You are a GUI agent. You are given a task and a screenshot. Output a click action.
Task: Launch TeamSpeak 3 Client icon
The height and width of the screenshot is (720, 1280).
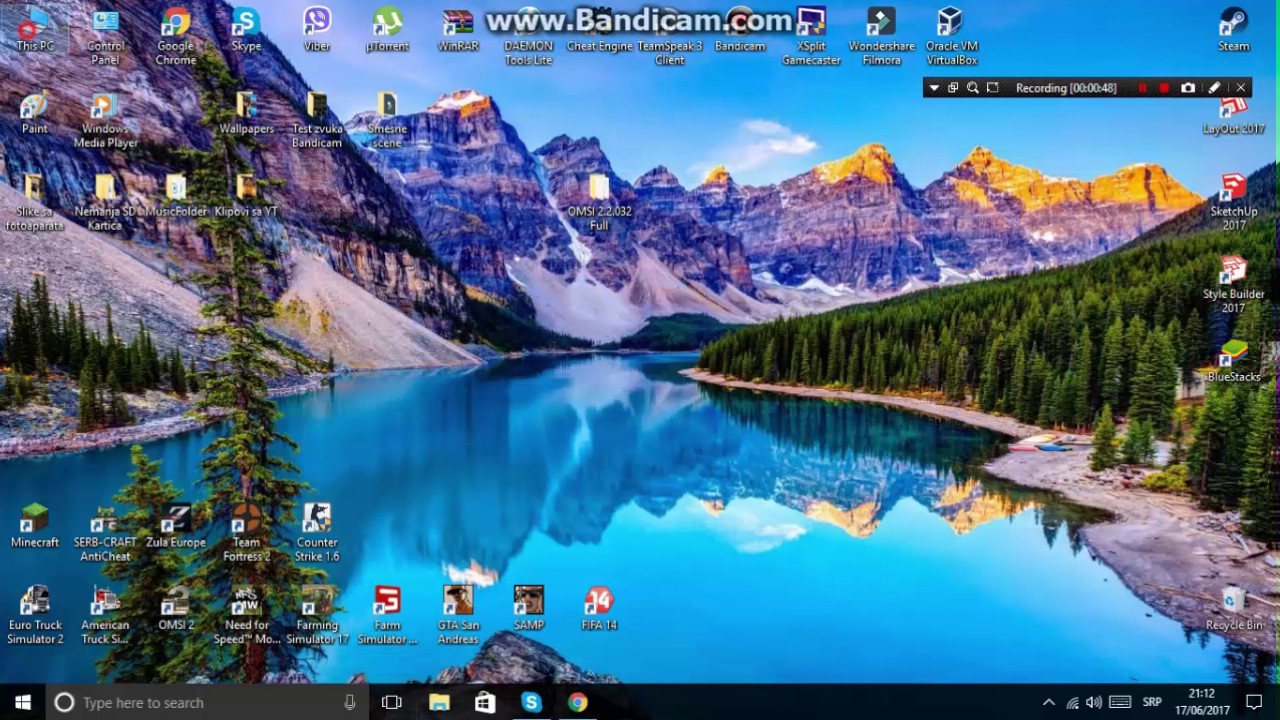[x=670, y=38]
